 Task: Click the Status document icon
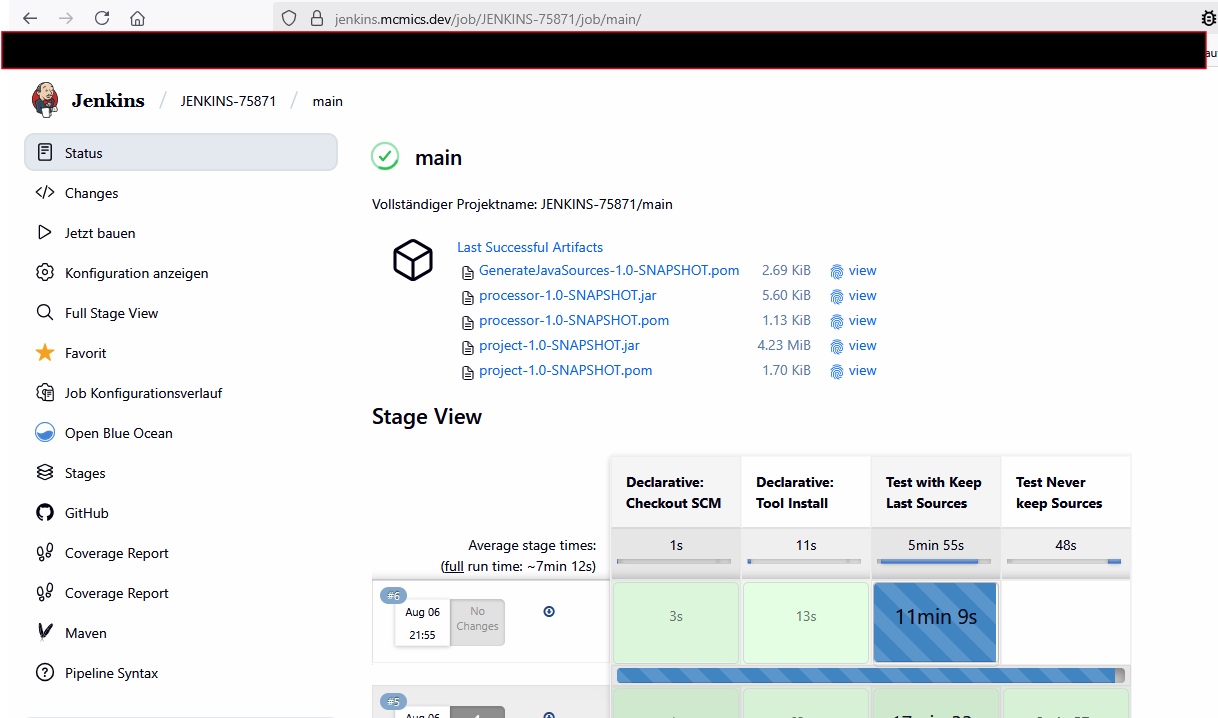click(44, 152)
